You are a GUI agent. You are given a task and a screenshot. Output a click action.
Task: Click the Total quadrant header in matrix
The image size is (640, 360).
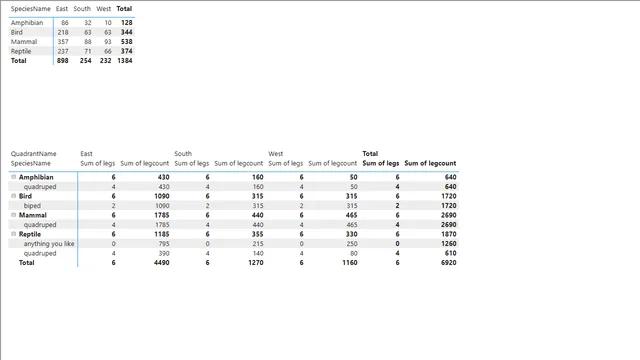370,153
